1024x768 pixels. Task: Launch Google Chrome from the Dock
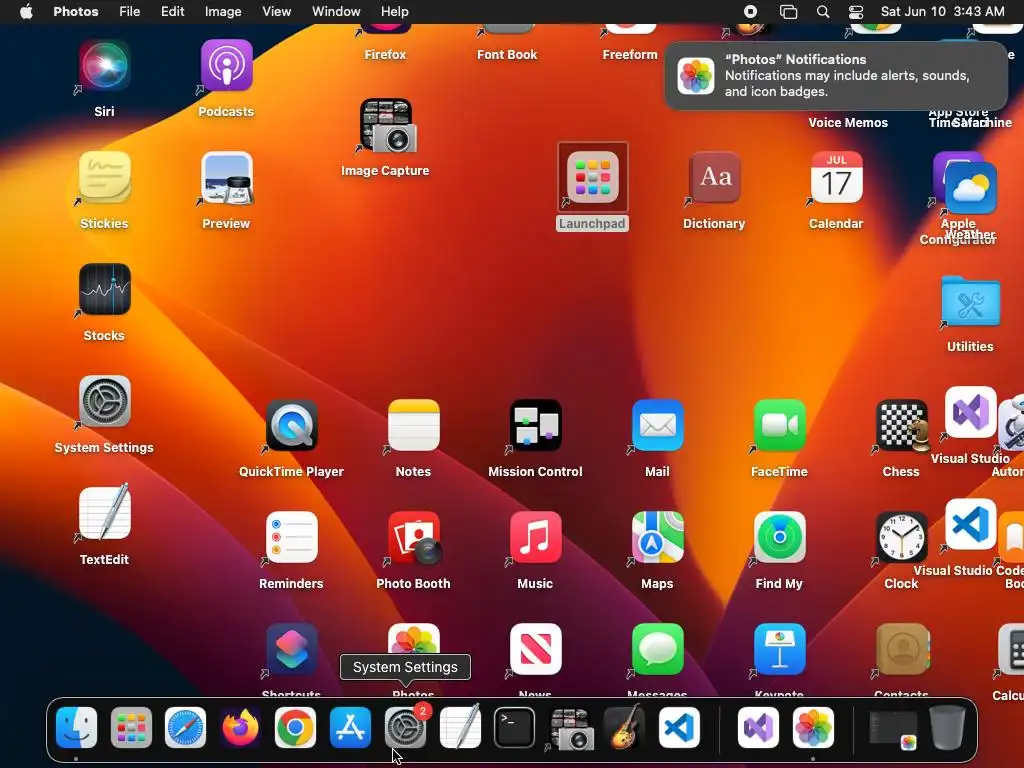295,728
